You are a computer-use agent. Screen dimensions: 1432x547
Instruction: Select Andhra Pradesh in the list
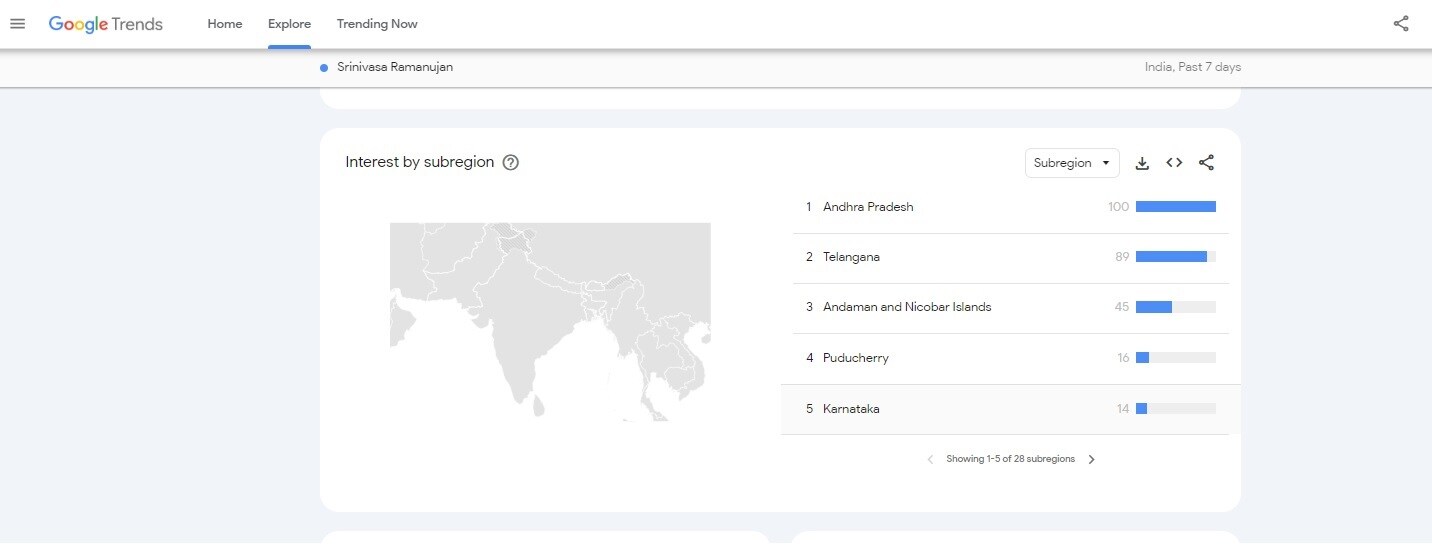[868, 207]
